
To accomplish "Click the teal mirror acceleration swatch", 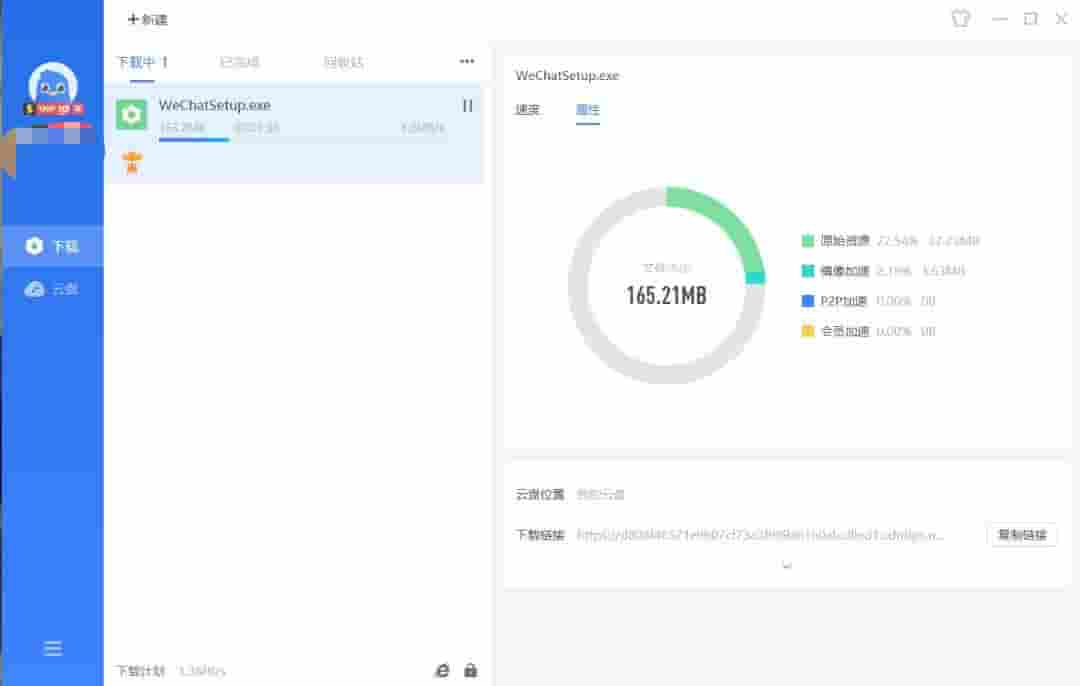I will tap(808, 271).
